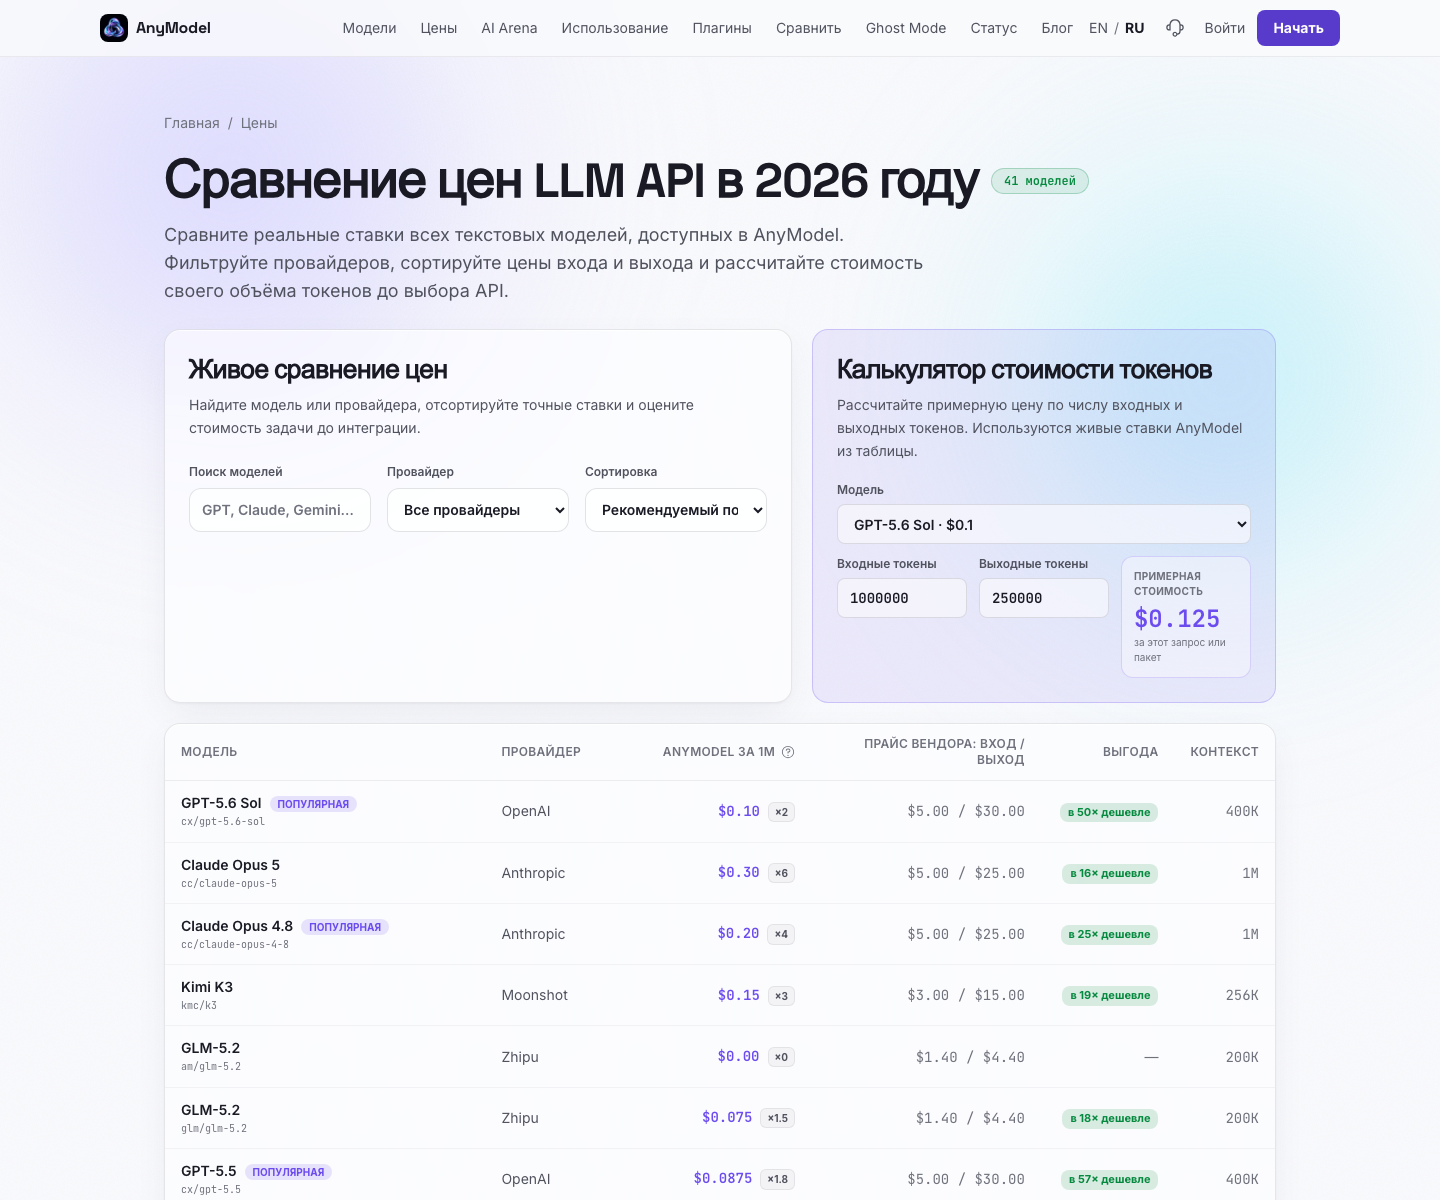Open the support headset icon
The height and width of the screenshot is (1200, 1440).
[x=1175, y=28]
